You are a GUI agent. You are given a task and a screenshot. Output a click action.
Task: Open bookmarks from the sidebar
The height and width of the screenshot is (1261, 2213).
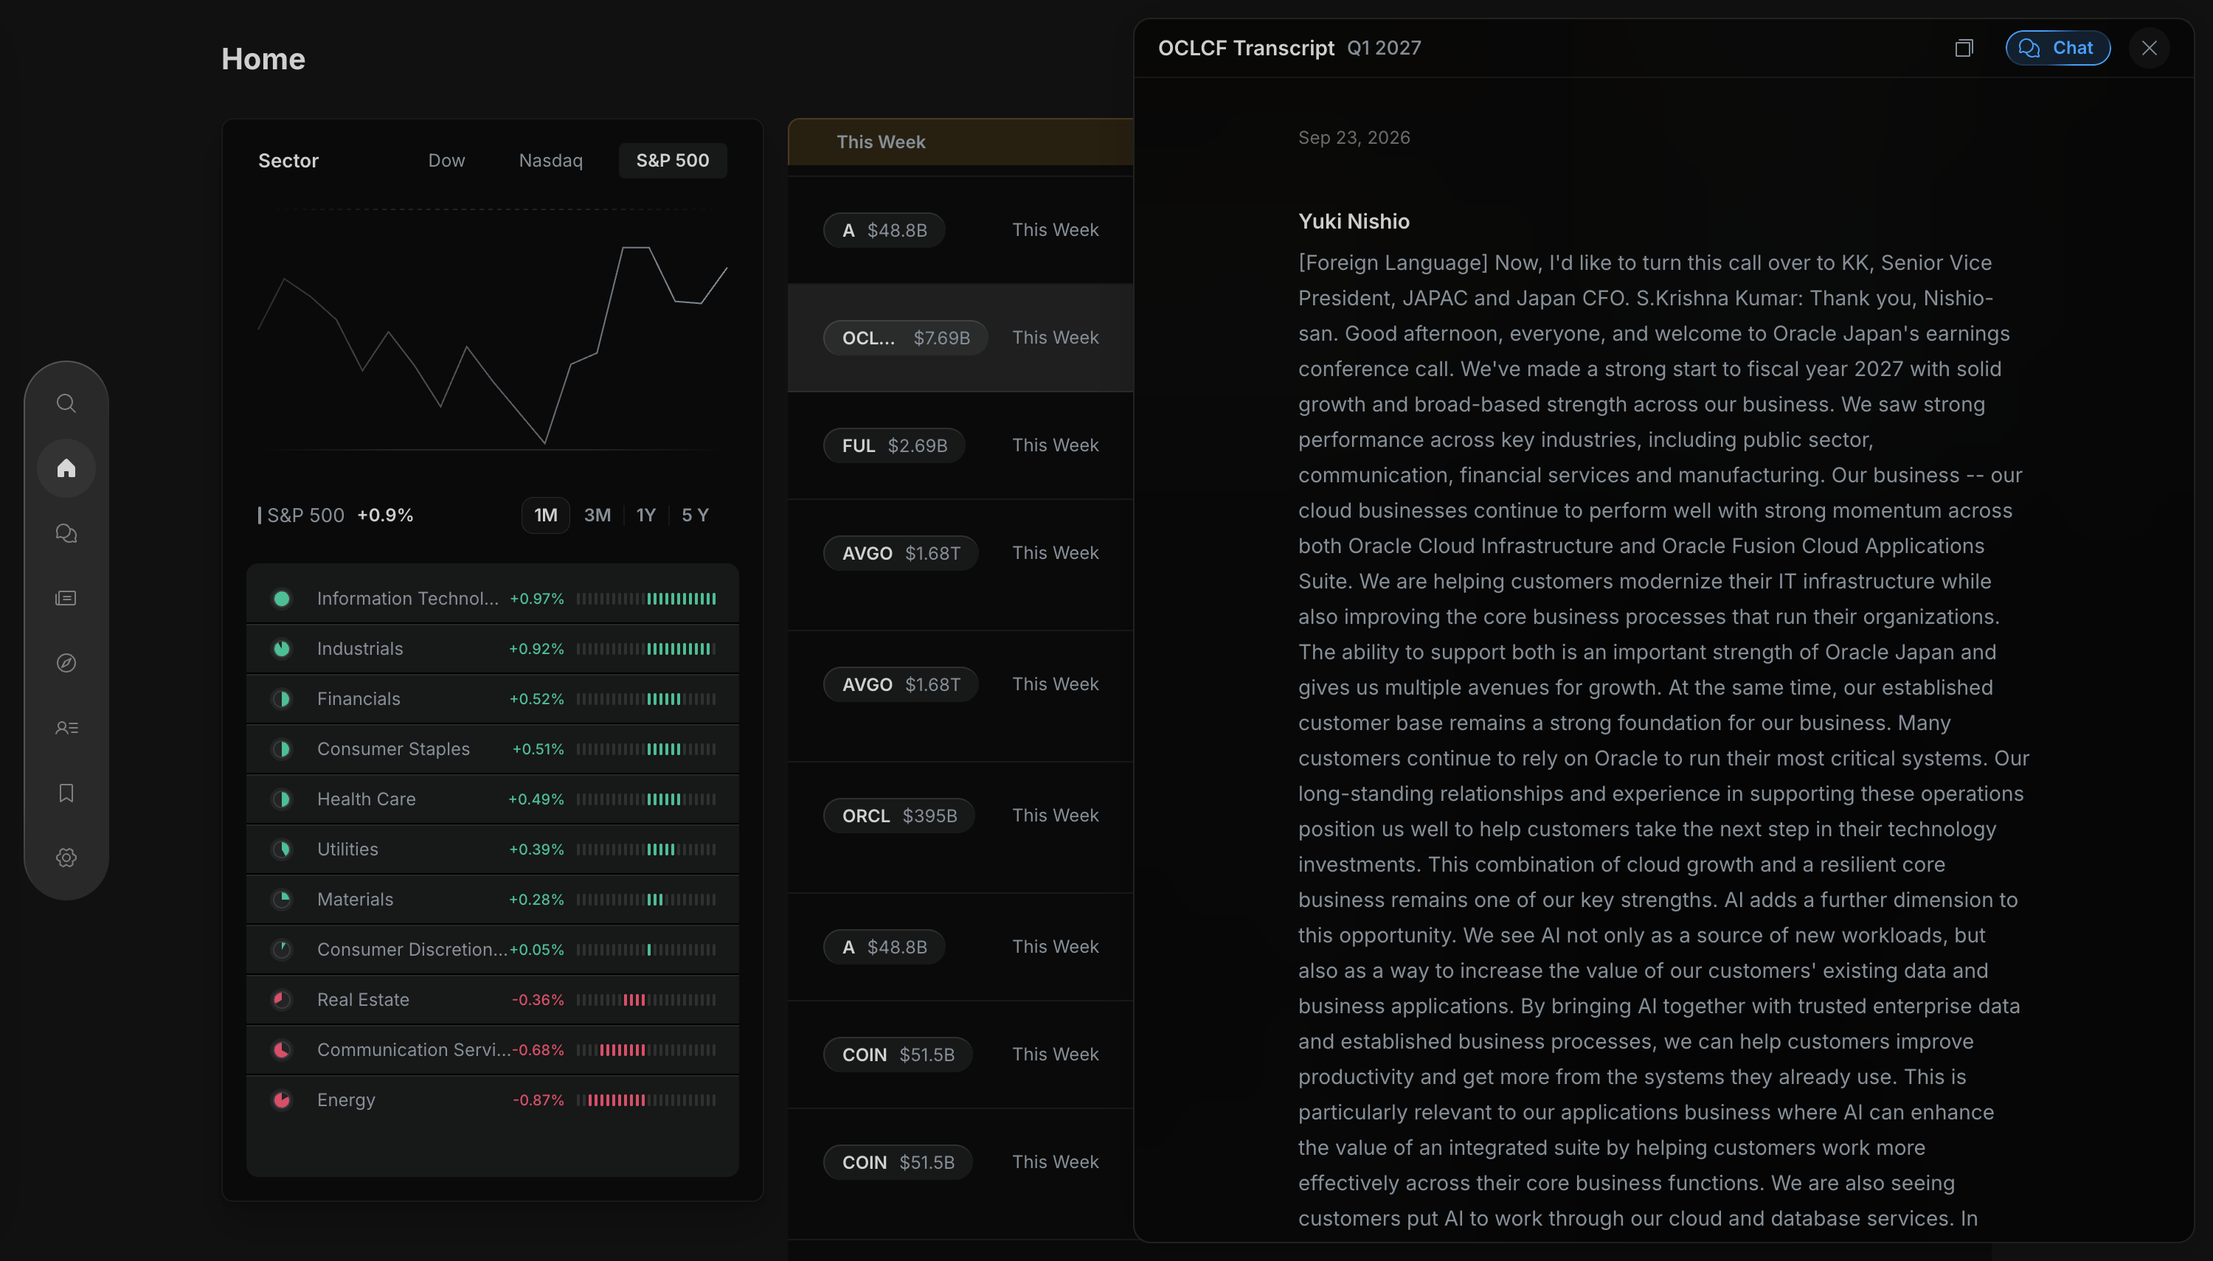coord(66,793)
